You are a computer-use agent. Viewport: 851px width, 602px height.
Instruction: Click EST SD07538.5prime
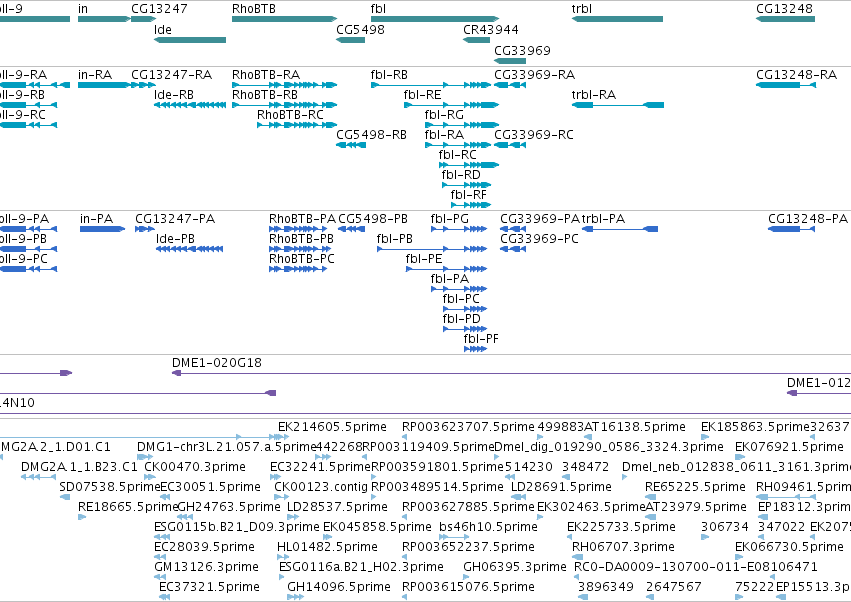coord(110,487)
